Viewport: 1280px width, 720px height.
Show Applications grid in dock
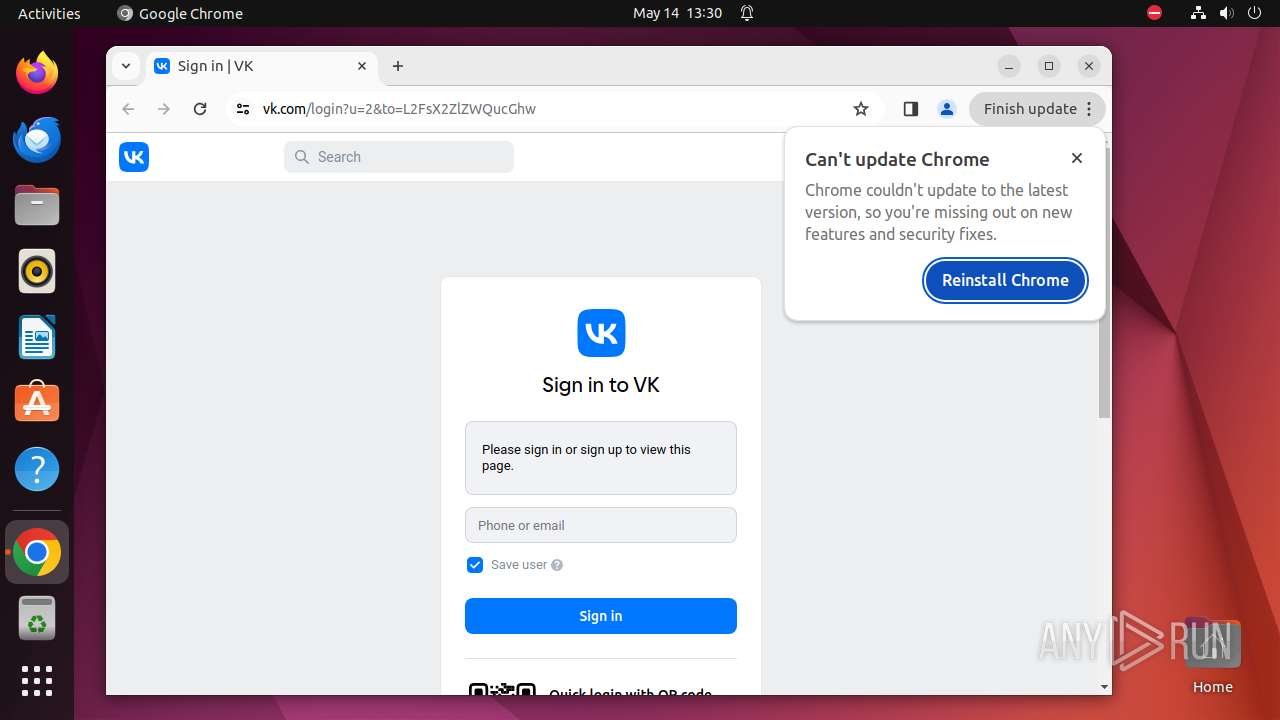click(37, 681)
